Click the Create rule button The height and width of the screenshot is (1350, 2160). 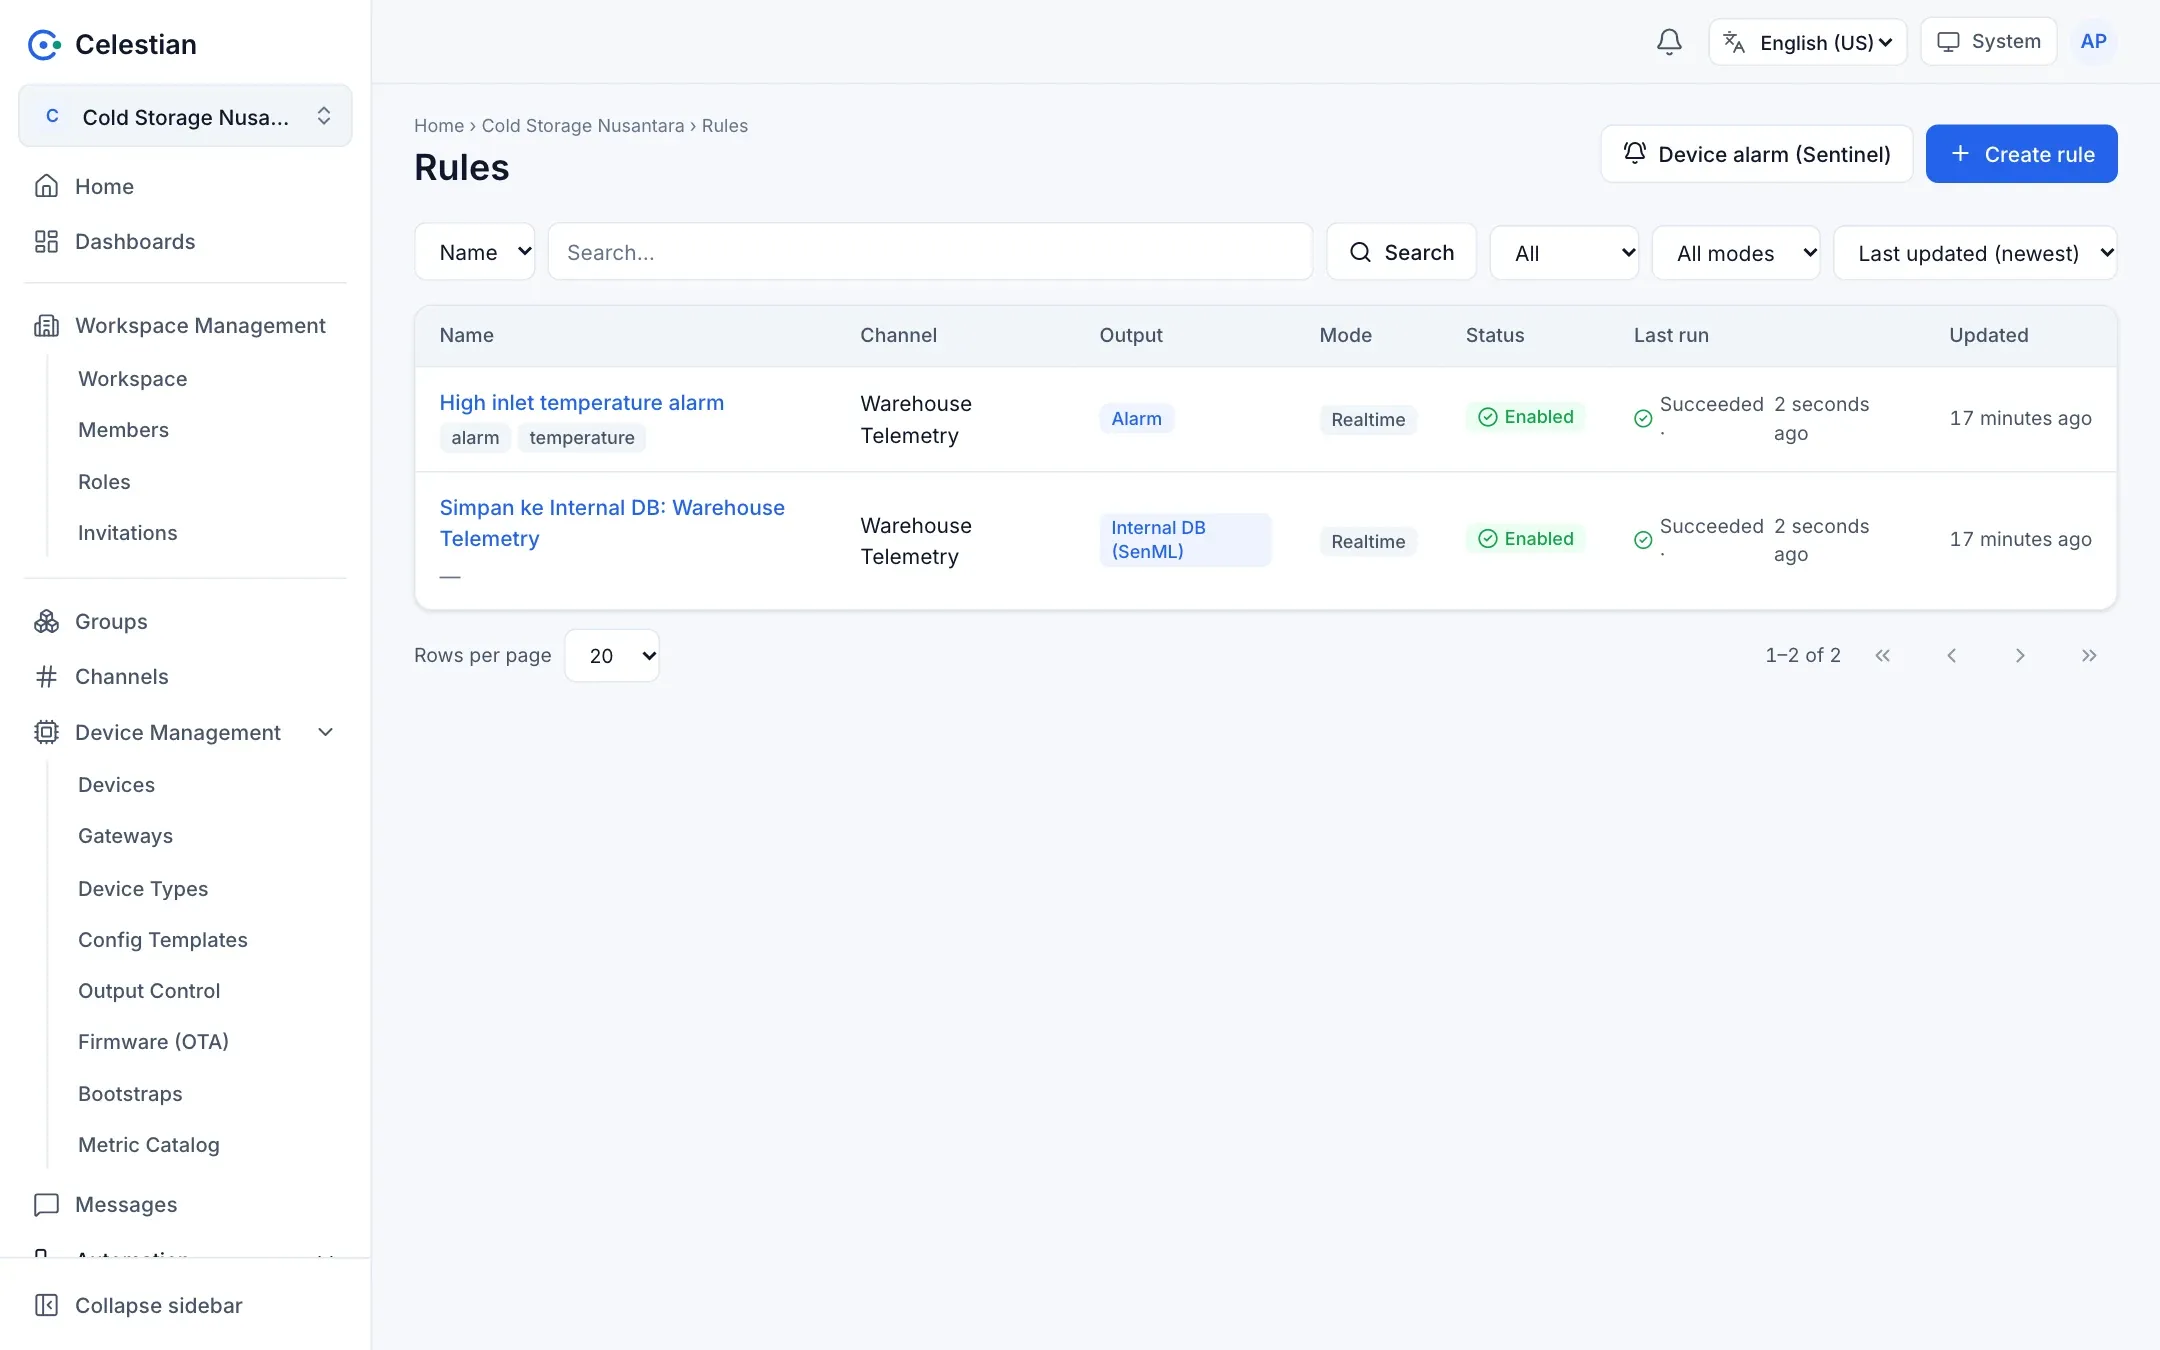tap(2021, 154)
